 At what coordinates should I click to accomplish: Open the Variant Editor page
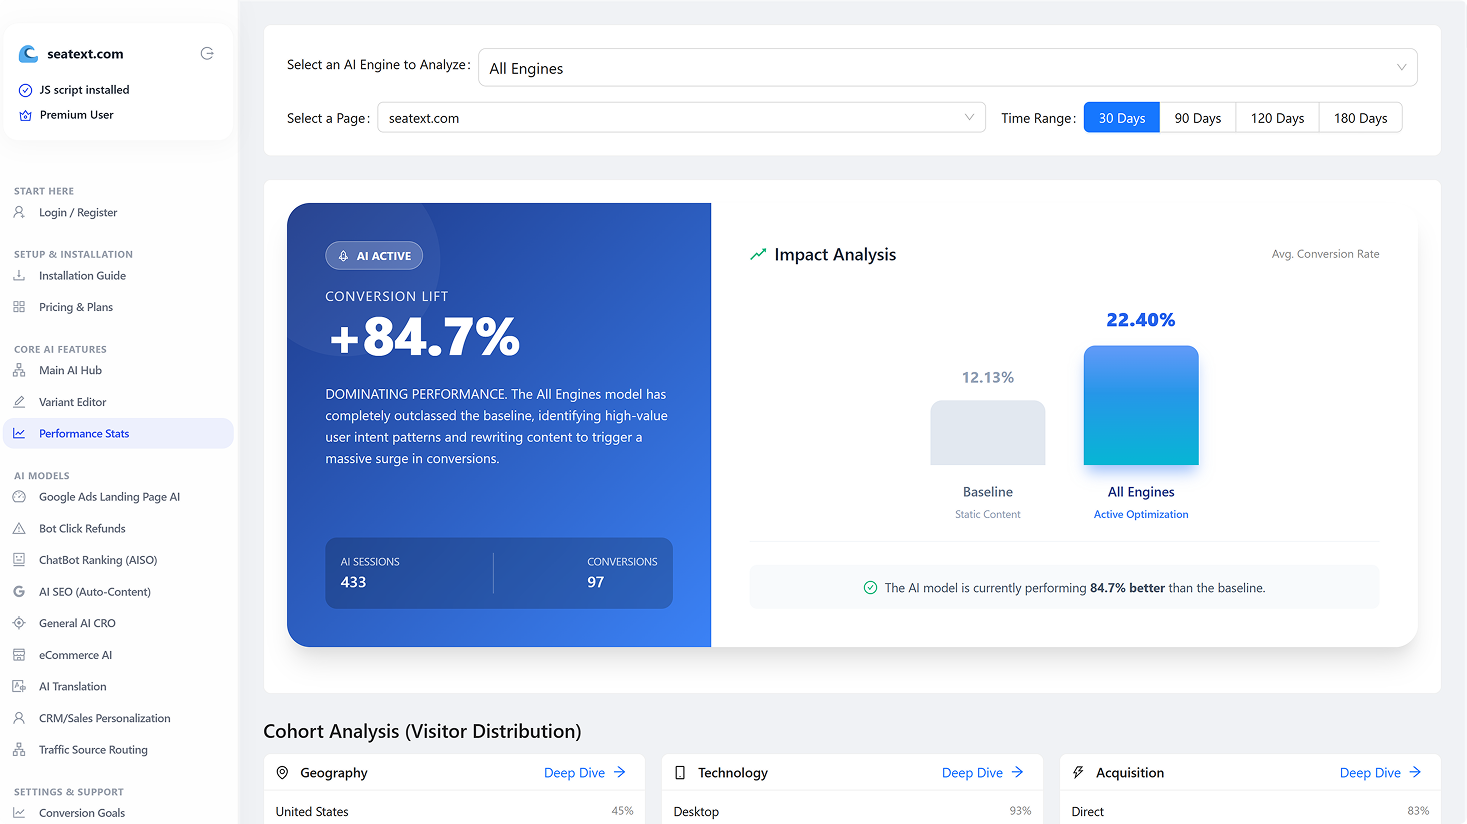pyautogui.click(x=118, y=402)
